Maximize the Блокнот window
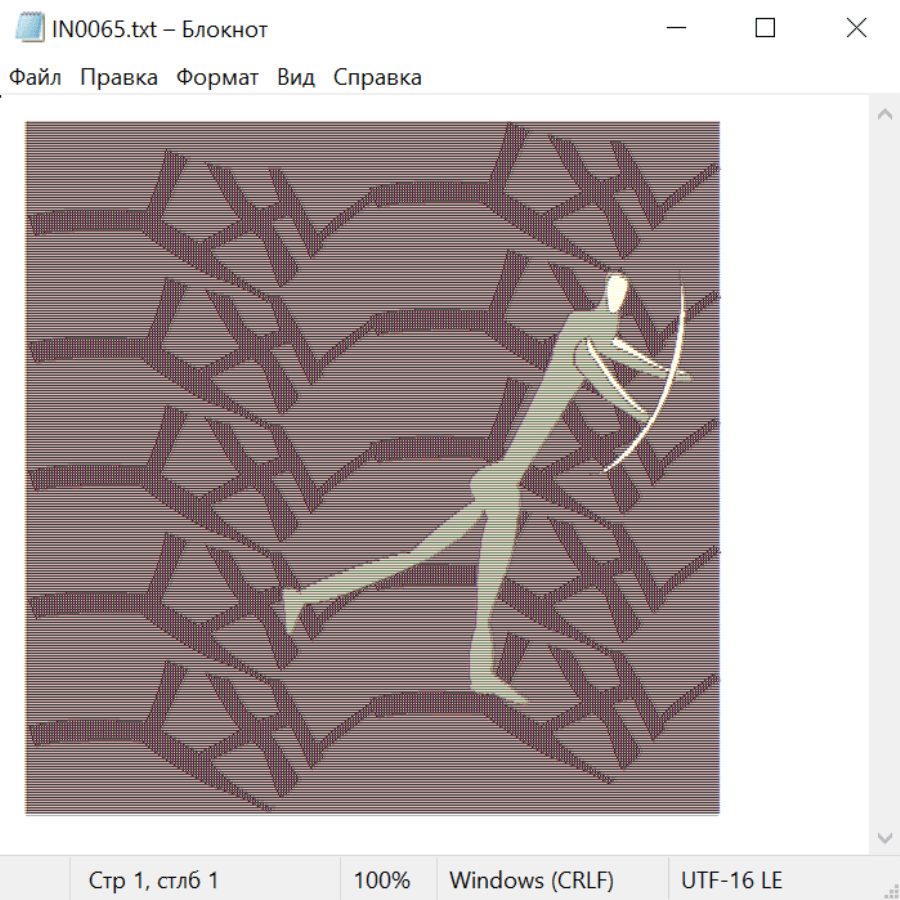The image size is (900, 900). pos(765,28)
